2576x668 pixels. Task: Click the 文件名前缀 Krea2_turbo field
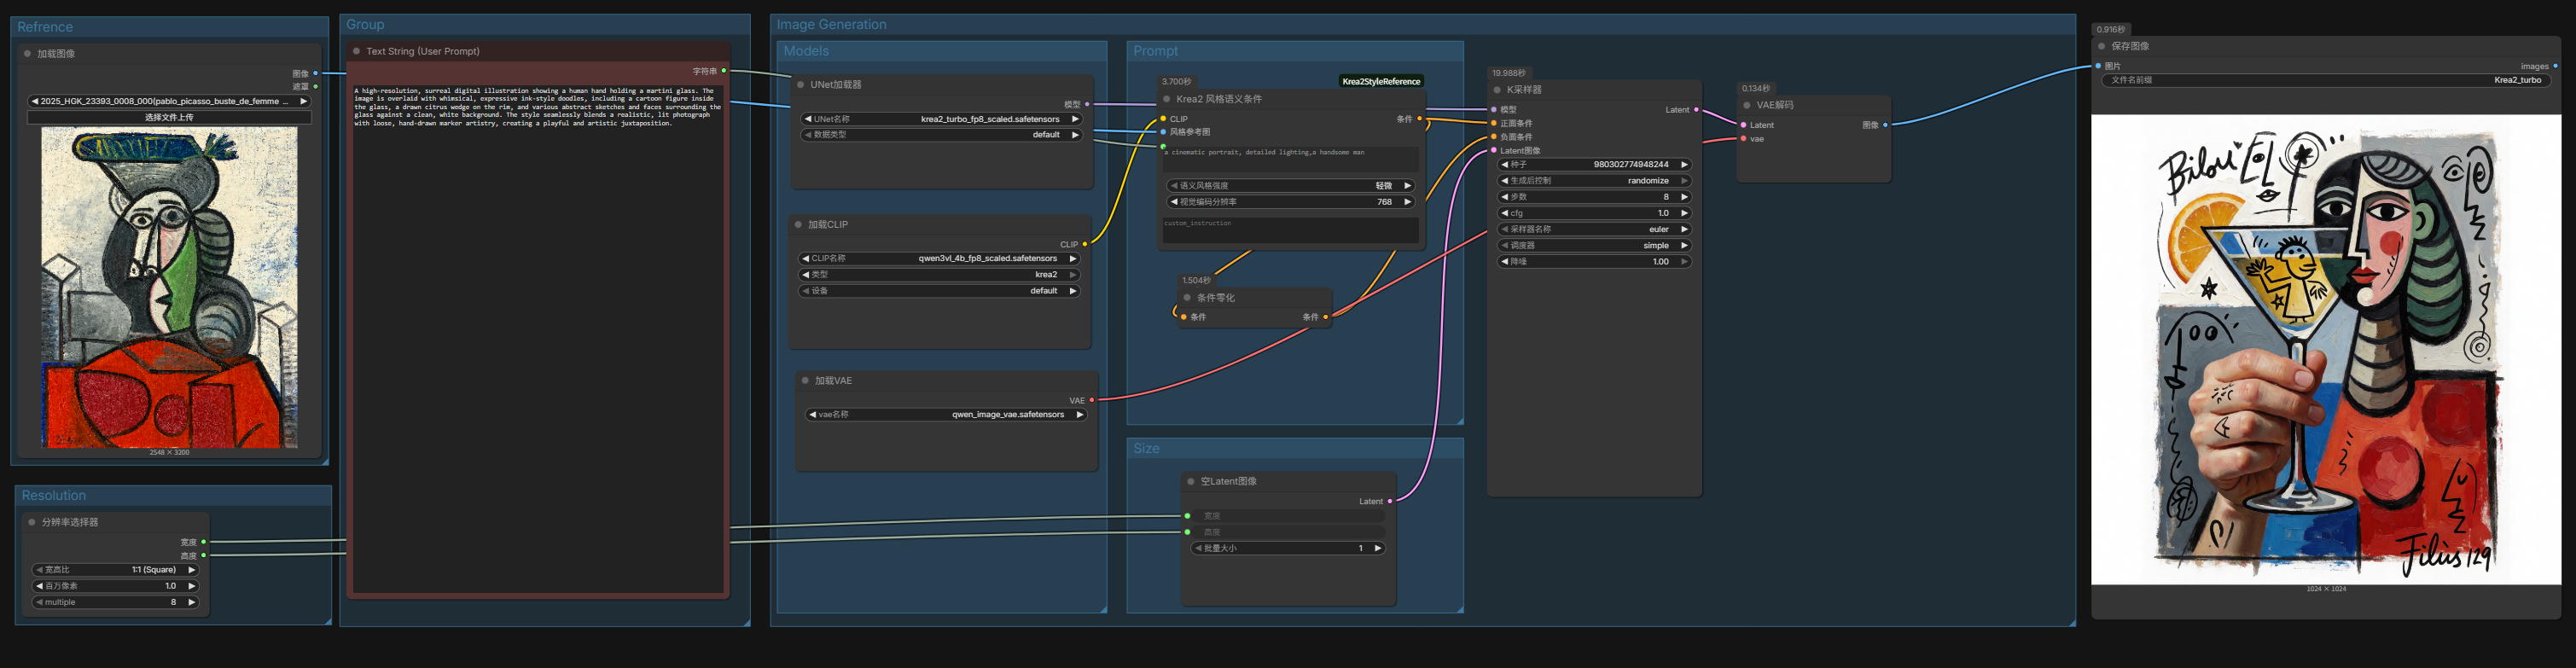point(2326,80)
